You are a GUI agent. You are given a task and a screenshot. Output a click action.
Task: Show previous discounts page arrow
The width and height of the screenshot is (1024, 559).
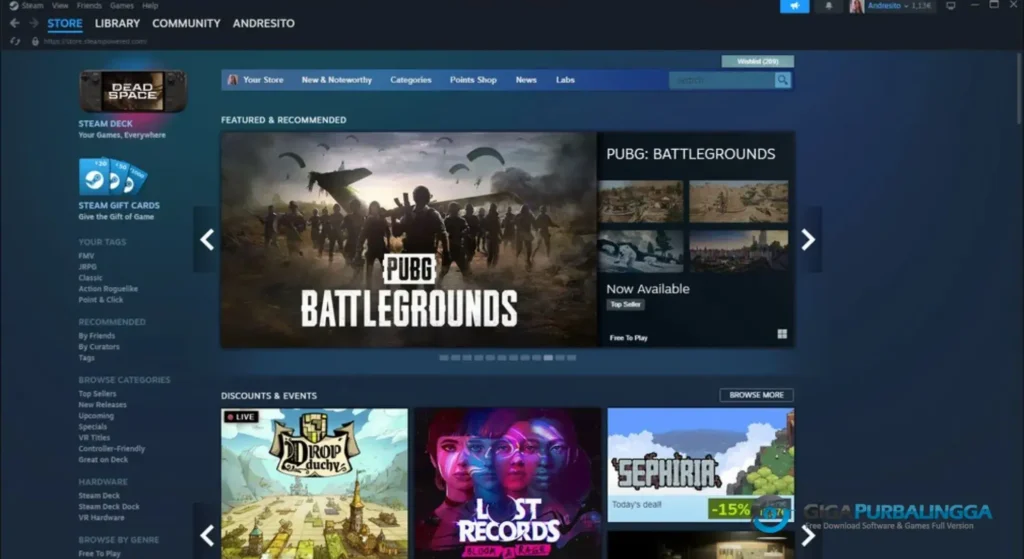pos(206,535)
